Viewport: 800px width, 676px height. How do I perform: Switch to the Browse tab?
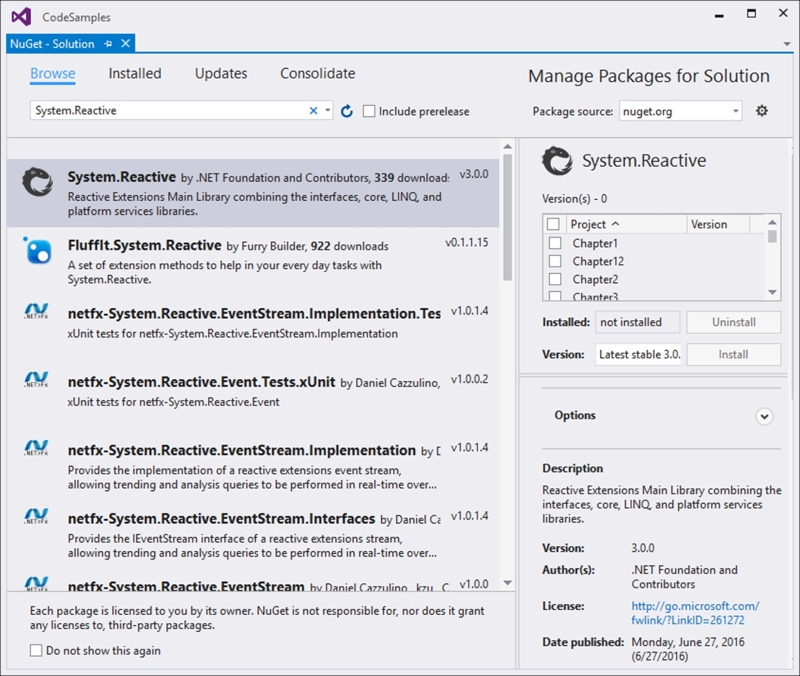pyautogui.click(x=53, y=73)
